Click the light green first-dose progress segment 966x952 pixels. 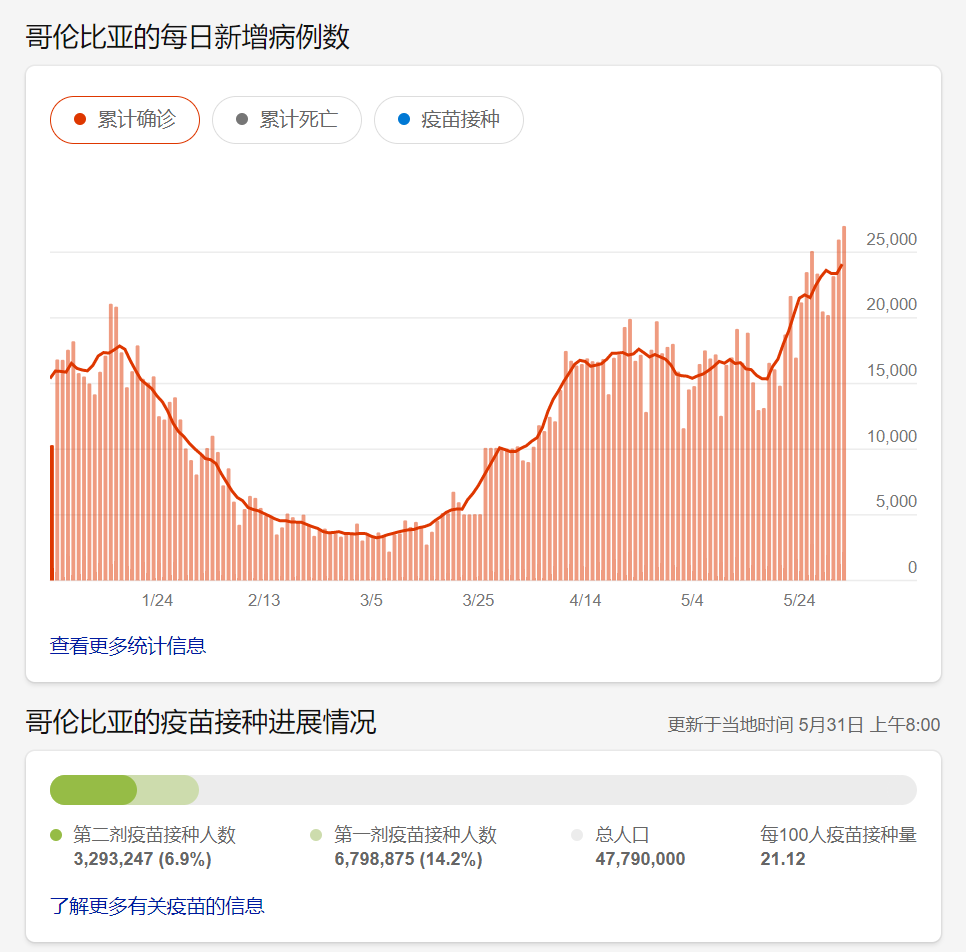(168, 790)
